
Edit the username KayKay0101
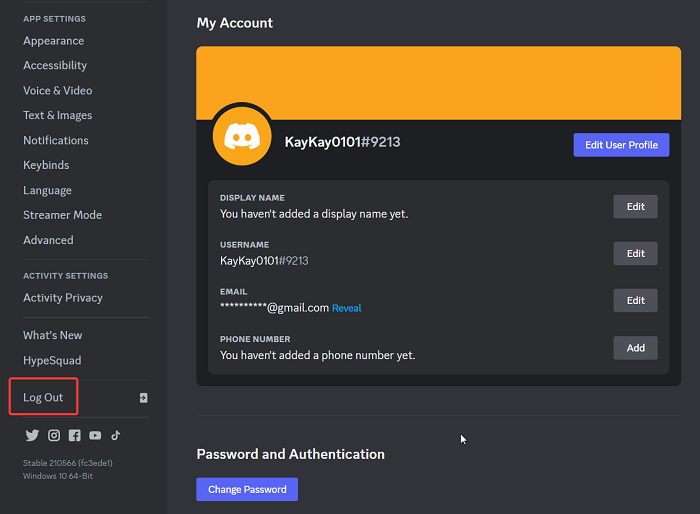[x=635, y=253]
